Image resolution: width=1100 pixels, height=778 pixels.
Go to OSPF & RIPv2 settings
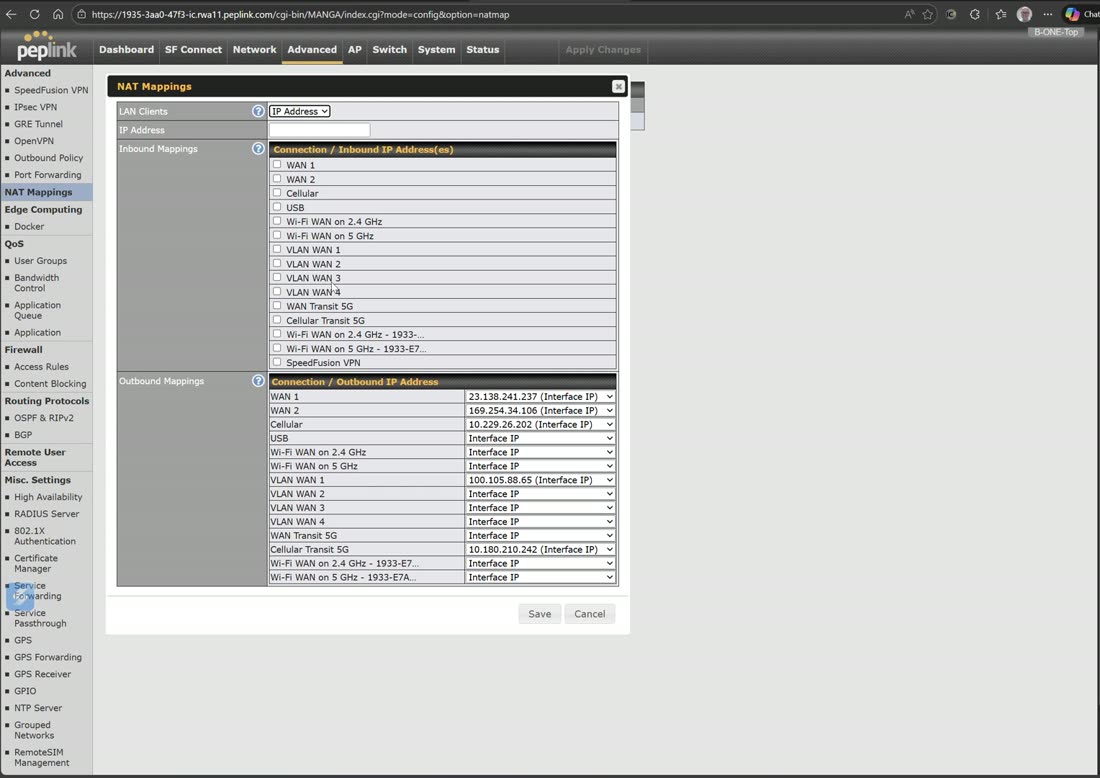coord(43,417)
